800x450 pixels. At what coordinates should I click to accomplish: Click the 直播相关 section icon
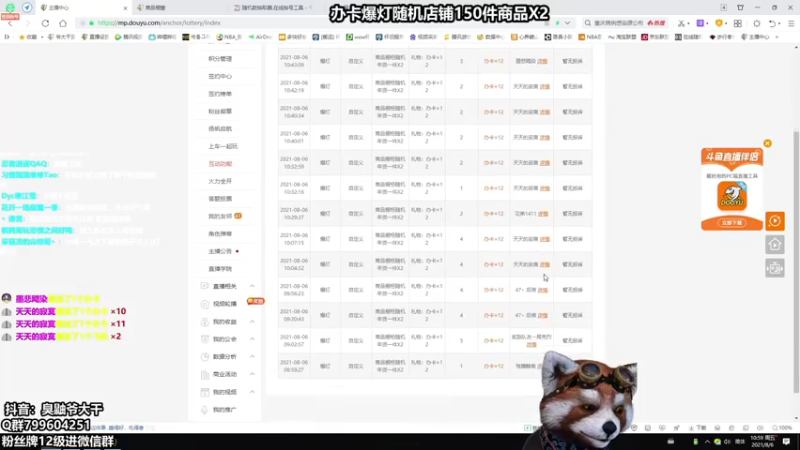[205, 286]
